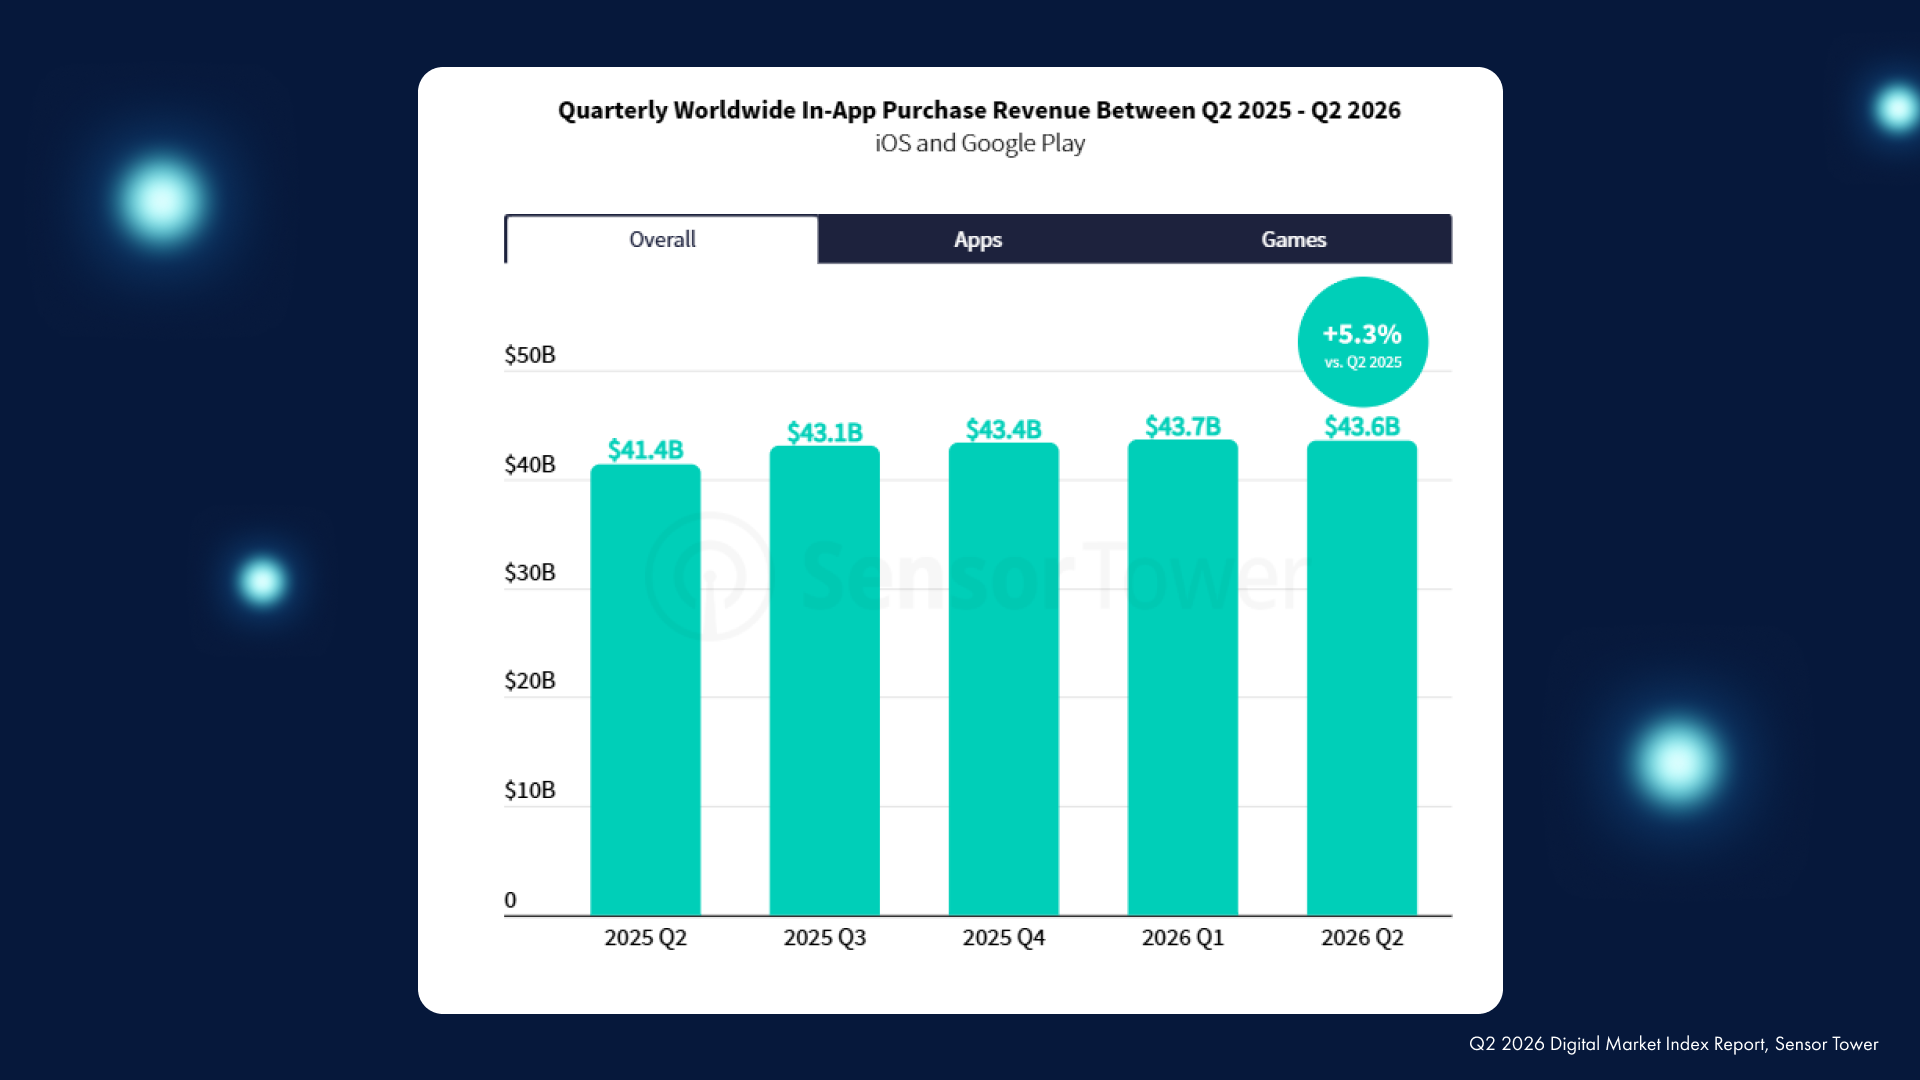Switch to the Overall tab

coord(662,240)
